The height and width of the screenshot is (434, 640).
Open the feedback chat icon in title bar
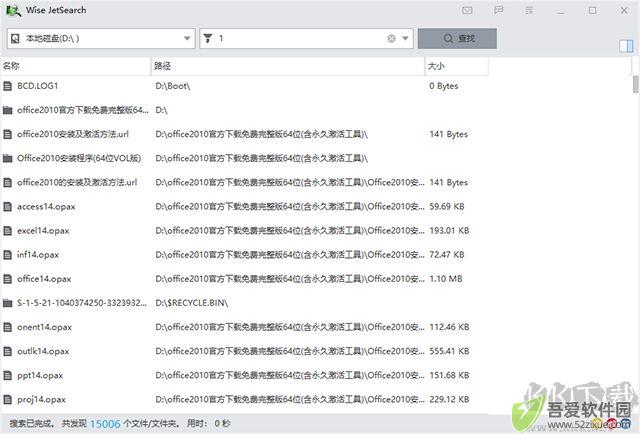(498, 10)
